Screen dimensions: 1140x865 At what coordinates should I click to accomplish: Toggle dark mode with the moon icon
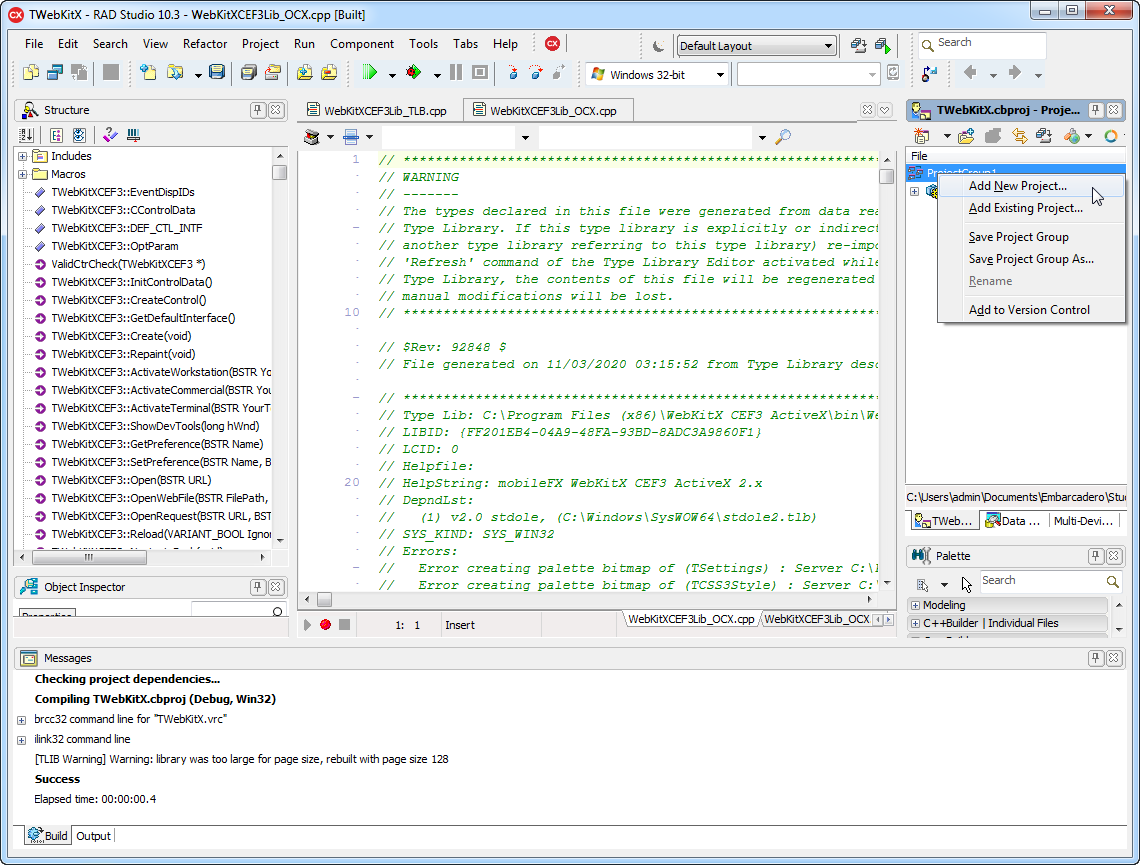(659, 46)
